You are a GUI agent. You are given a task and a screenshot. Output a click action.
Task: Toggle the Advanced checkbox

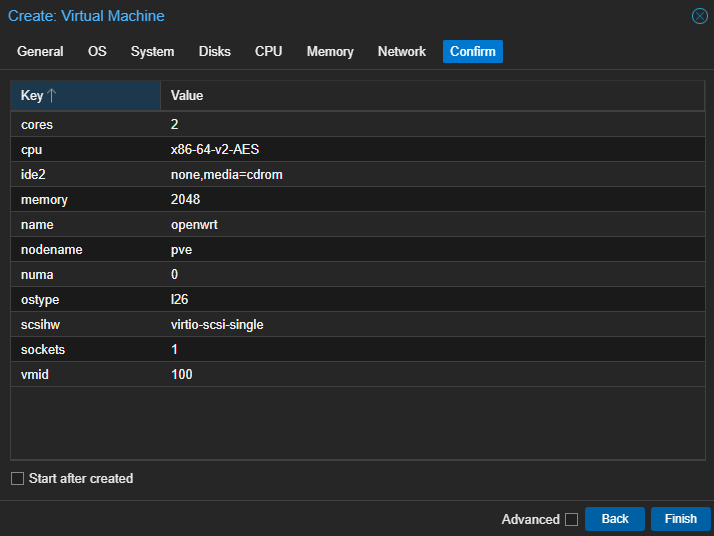click(571, 519)
